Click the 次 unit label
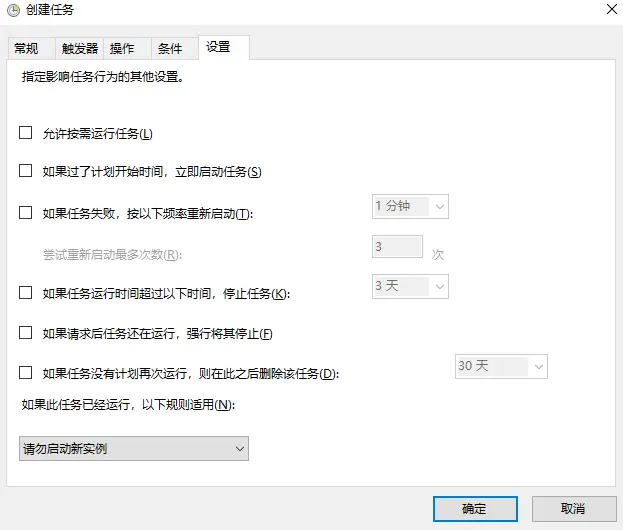Viewport: 623px width, 530px height. (x=438, y=255)
